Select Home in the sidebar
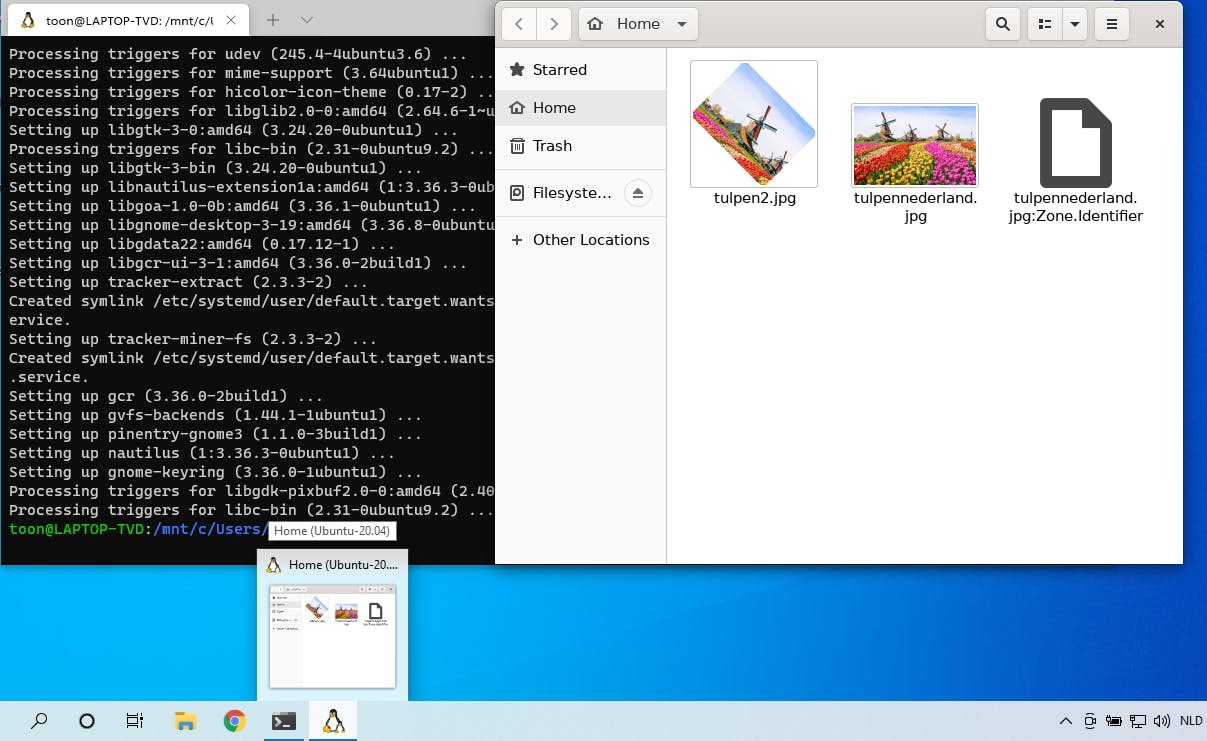Image resolution: width=1207 pixels, height=741 pixels. point(581,108)
